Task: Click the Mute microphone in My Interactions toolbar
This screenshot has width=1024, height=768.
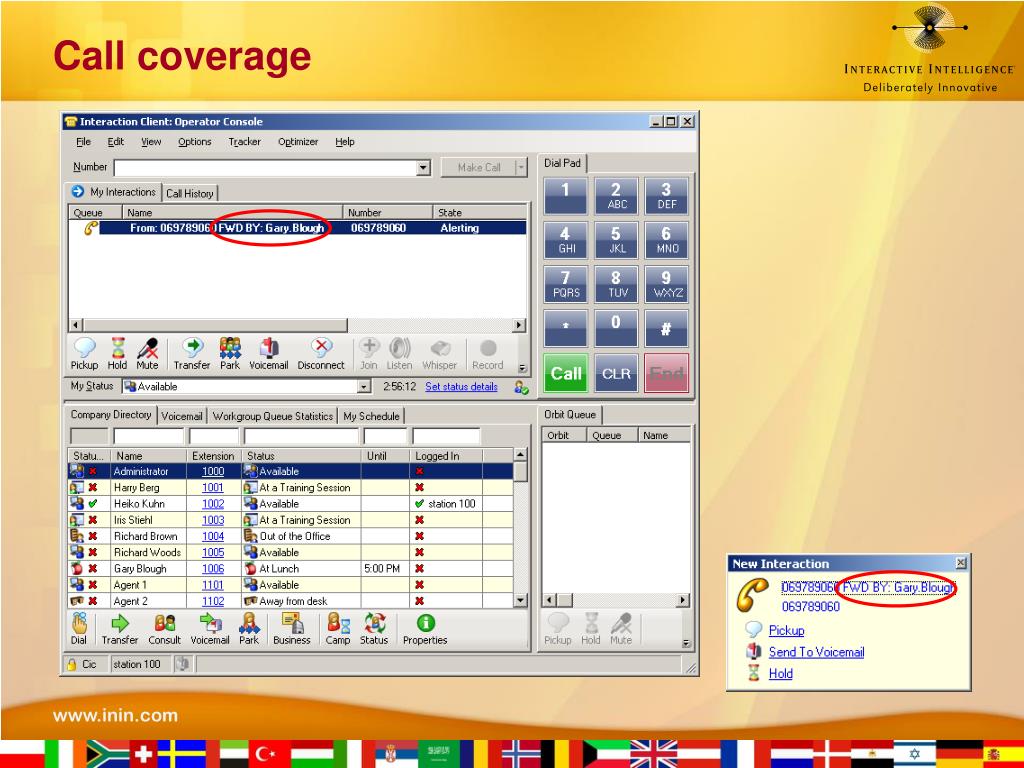Action: click(x=148, y=354)
